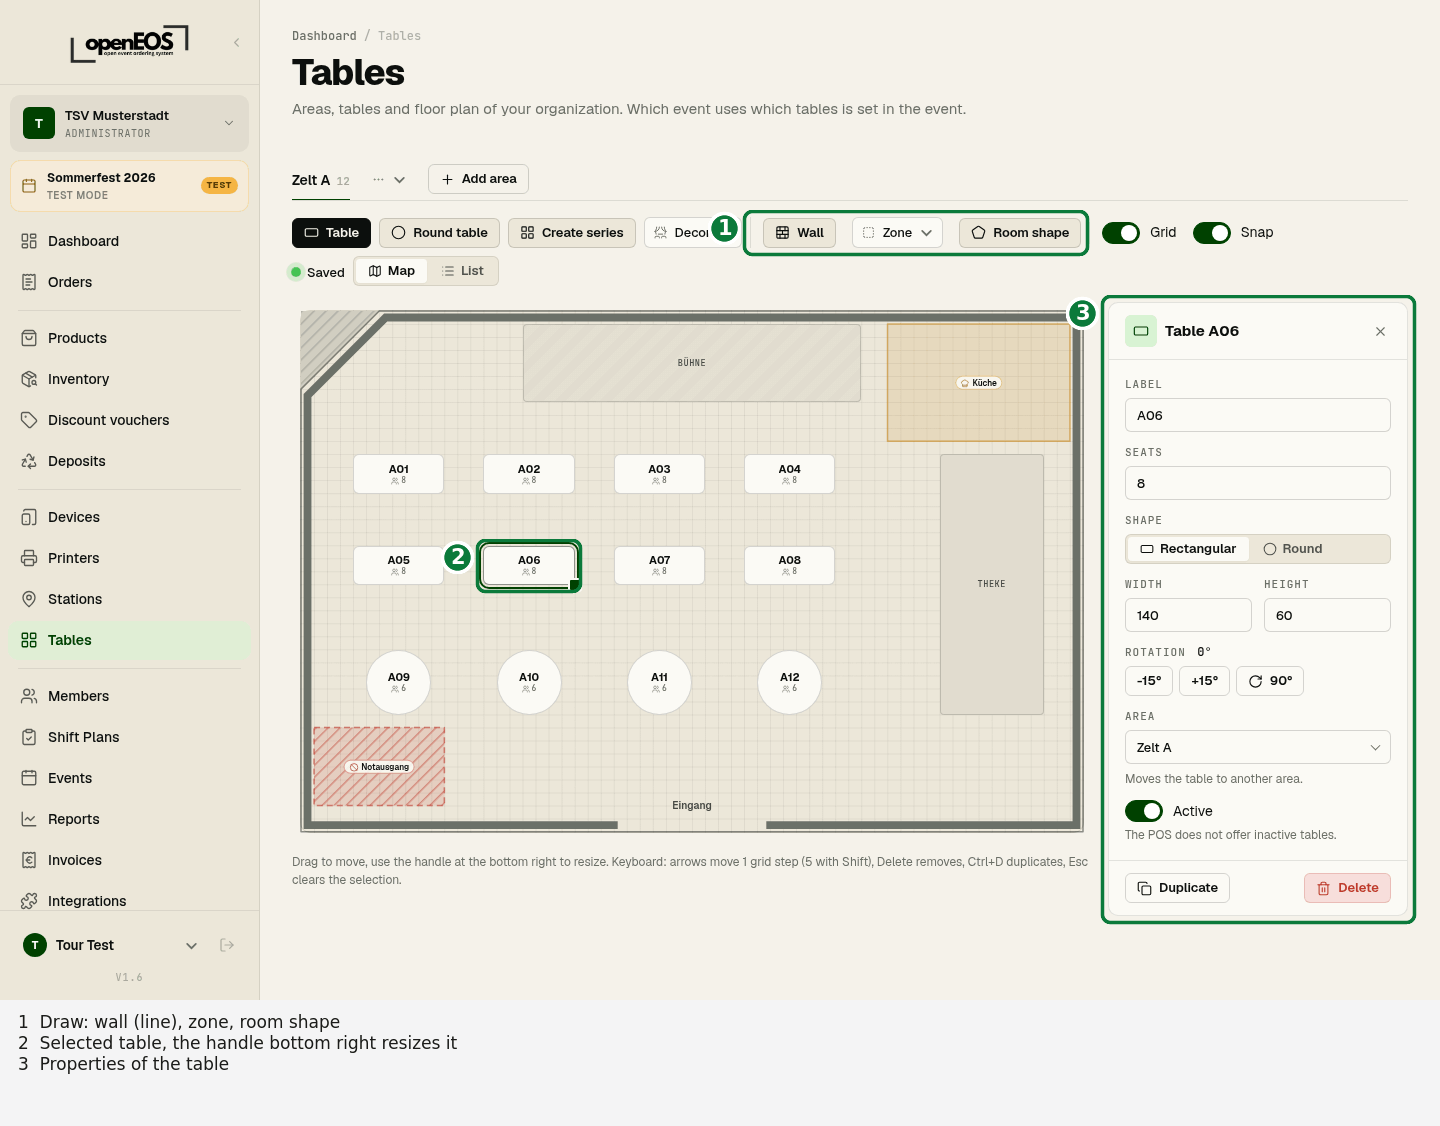Toggle the Grid switch

(x=1121, y=233)
